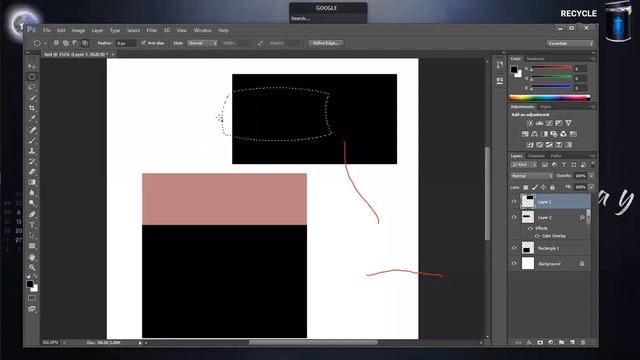Viewport: 640px width, 360px height.
Task: Select the Clone Stamp tool
Action: click(x=32, y=151)
